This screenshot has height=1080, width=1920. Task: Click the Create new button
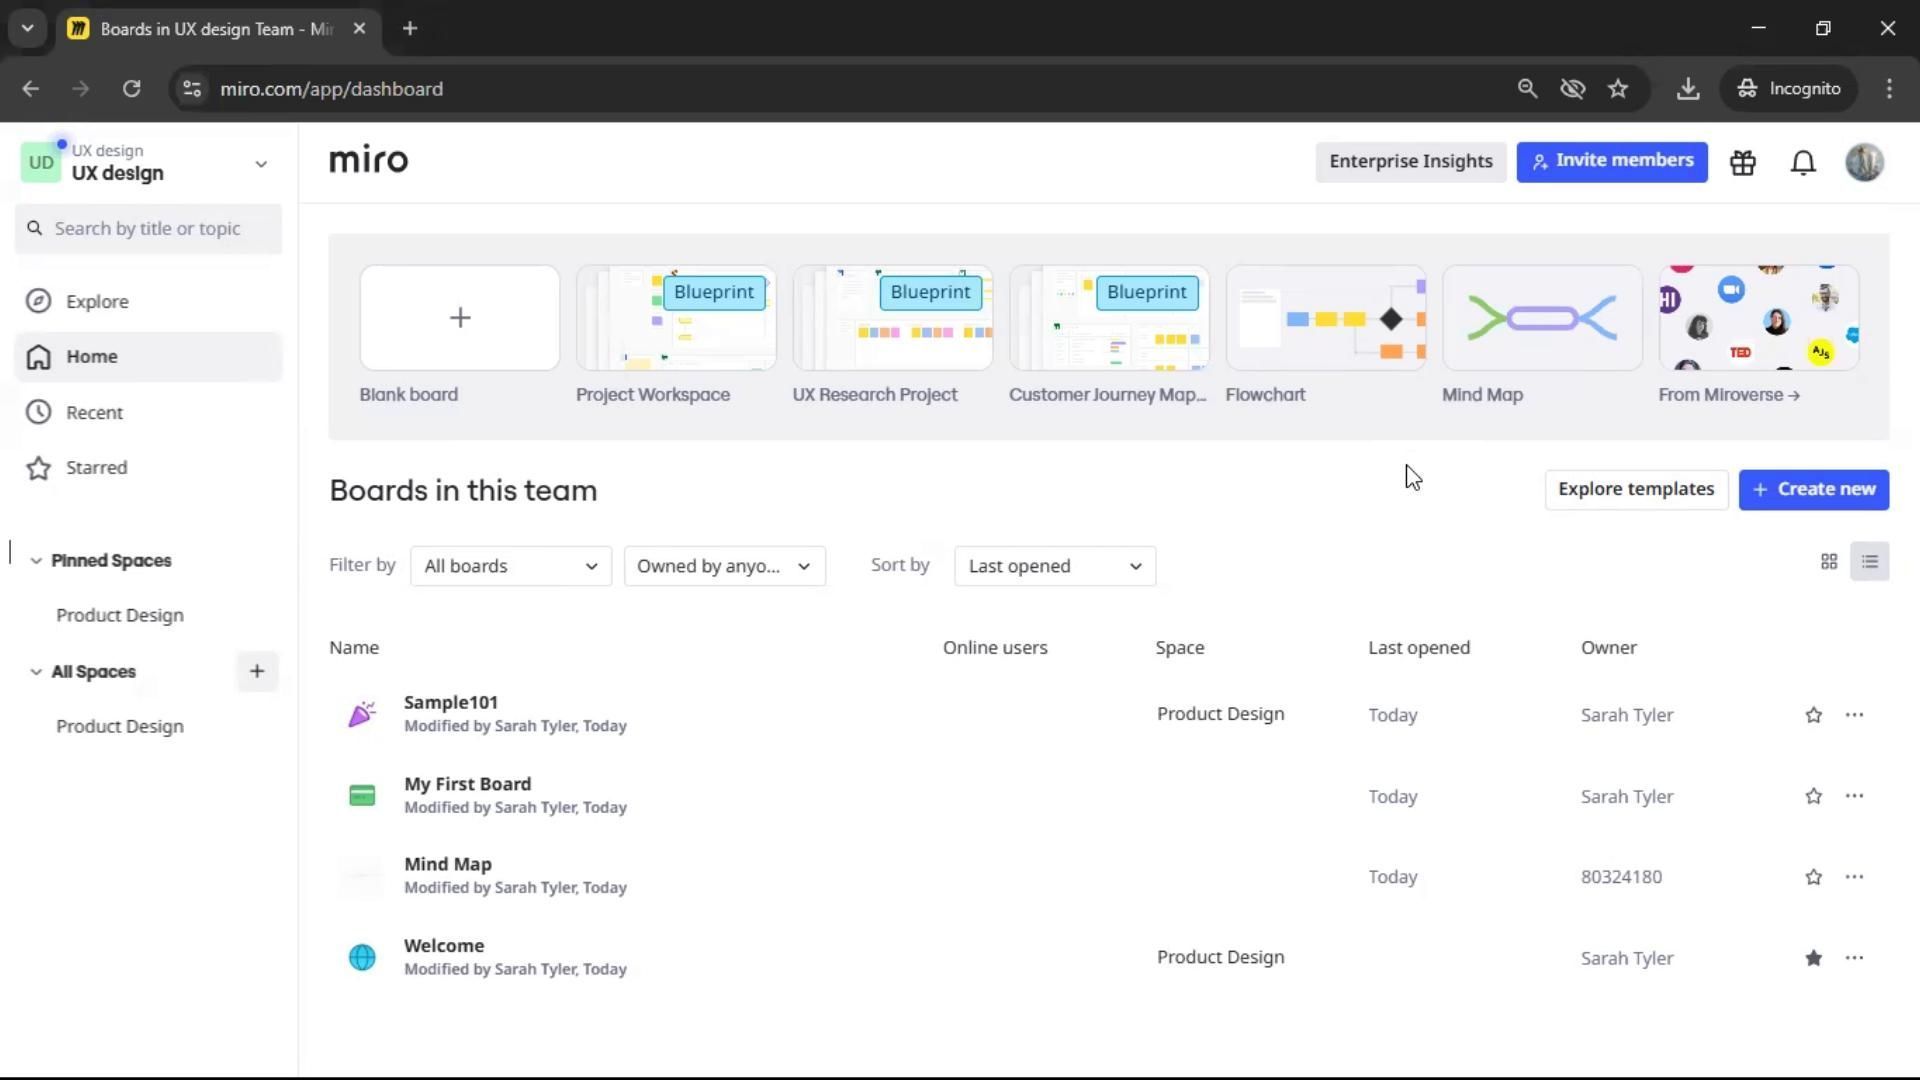coord(1813,490)
